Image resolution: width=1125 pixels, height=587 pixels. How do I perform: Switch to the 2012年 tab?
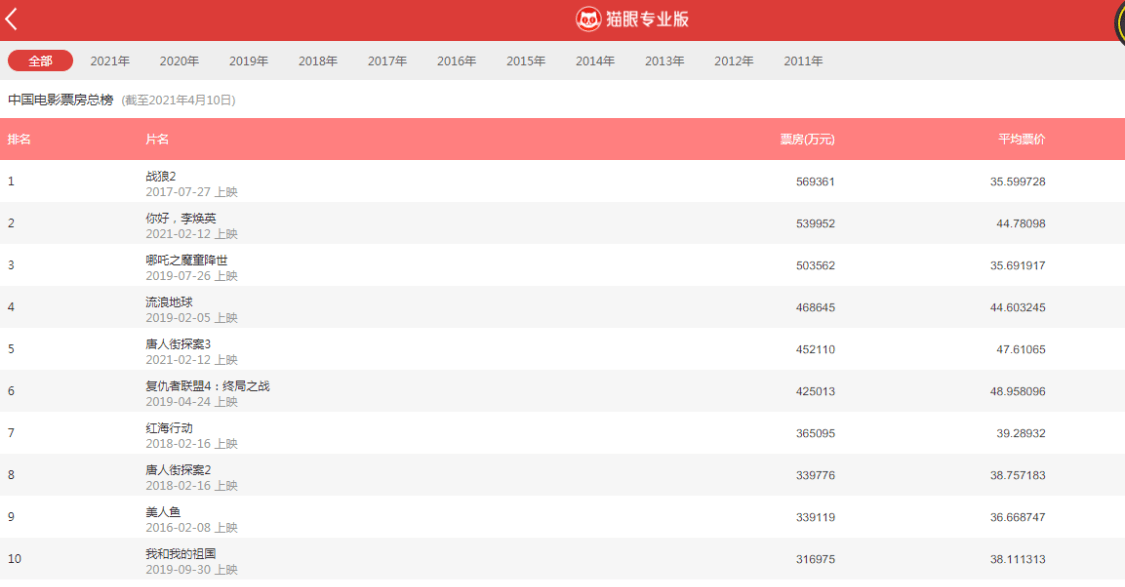point(734,61)
